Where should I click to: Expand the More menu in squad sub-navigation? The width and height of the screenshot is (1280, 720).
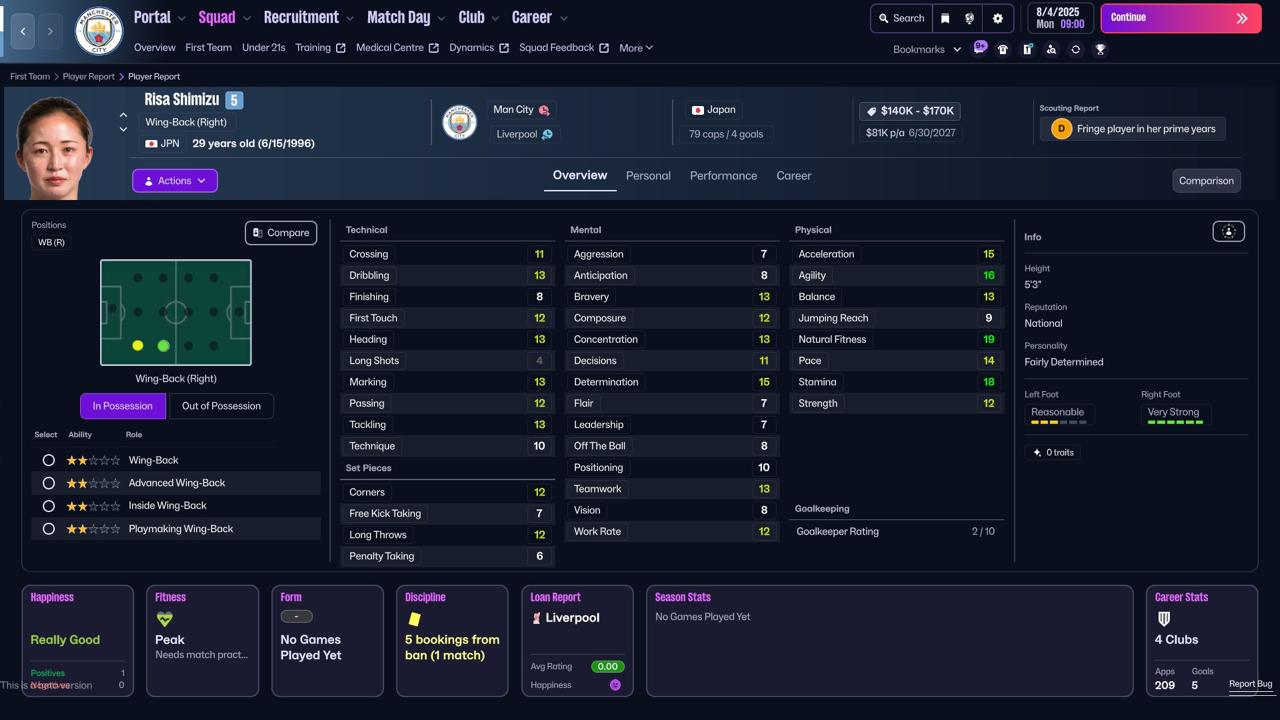point(636,48)
